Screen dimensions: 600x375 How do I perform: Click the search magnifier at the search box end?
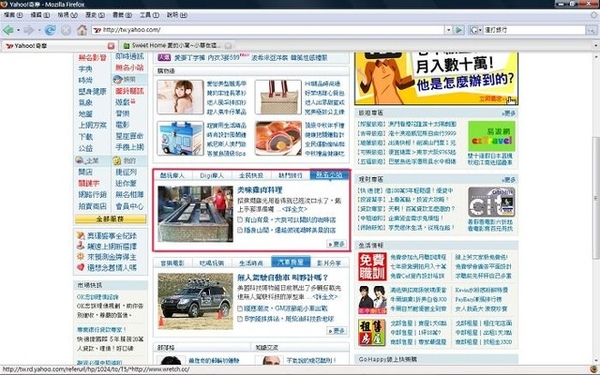click(x=591, y=30)
